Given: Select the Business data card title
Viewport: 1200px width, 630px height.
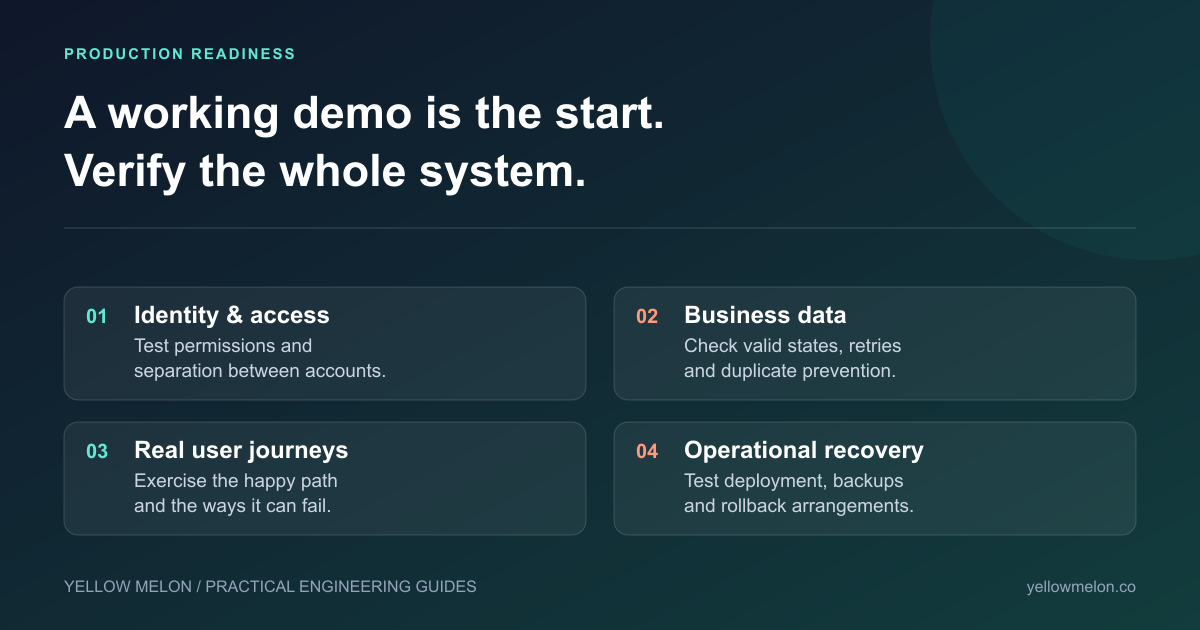Looking at the screenshot, I should (x=765, y=315).
